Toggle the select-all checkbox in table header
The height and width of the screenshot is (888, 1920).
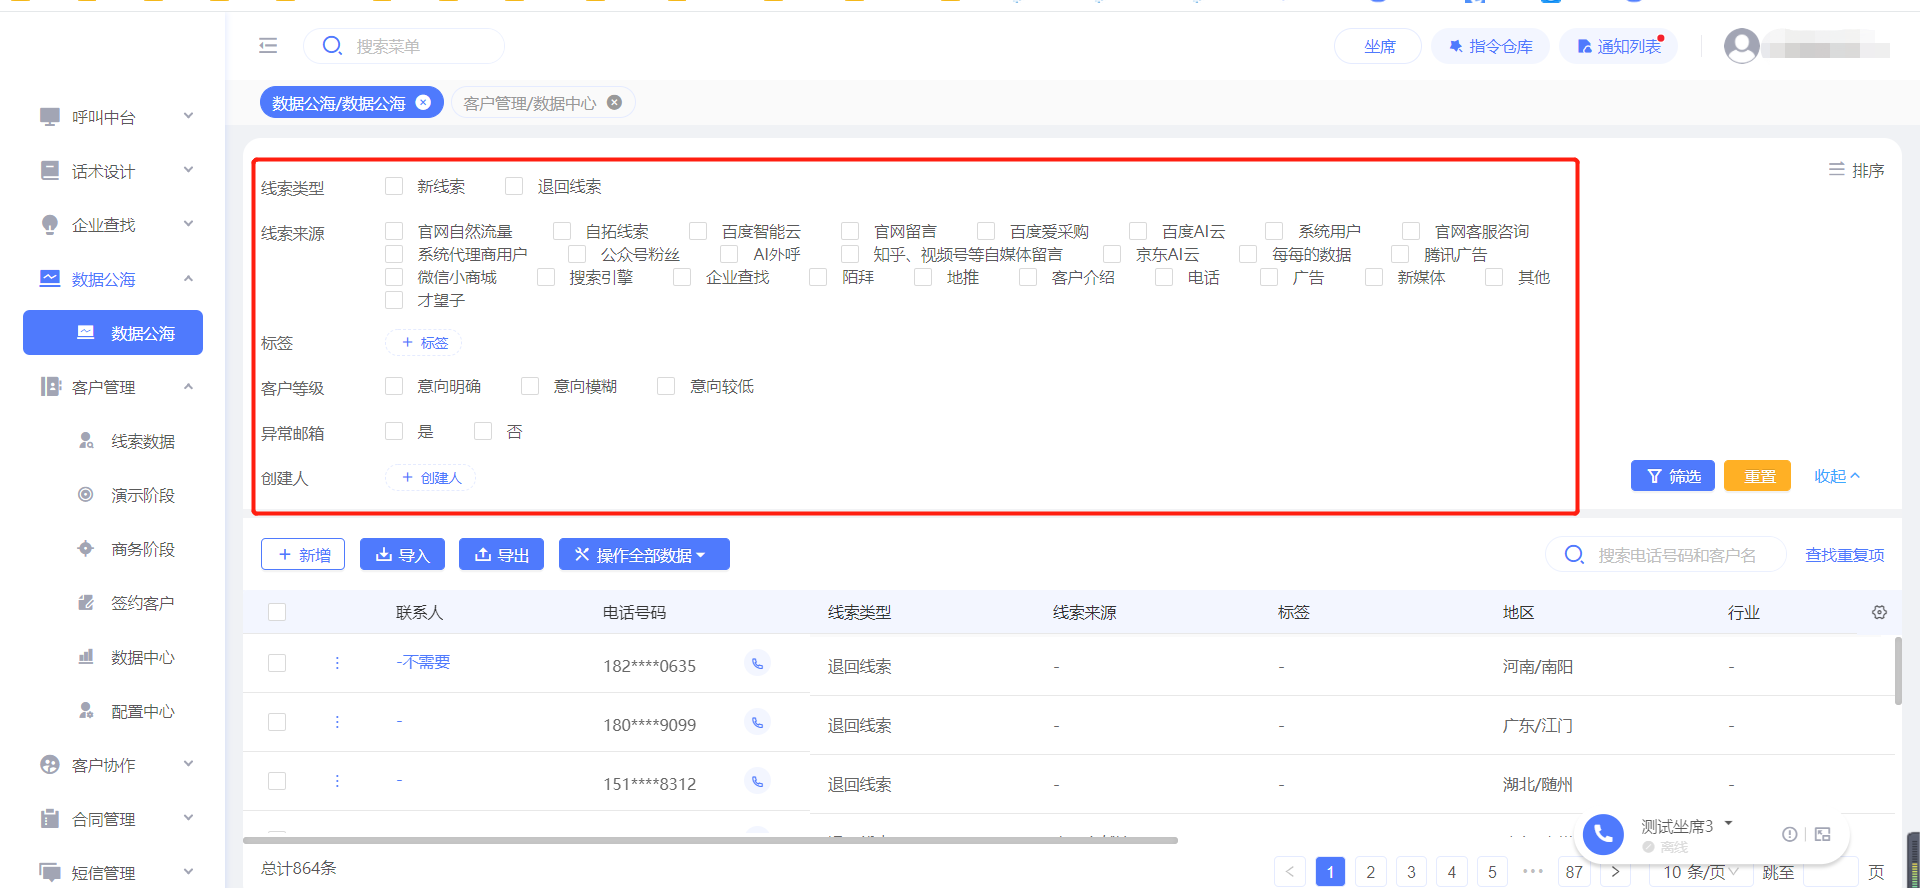pyautogui.click(x=277, y=612)
